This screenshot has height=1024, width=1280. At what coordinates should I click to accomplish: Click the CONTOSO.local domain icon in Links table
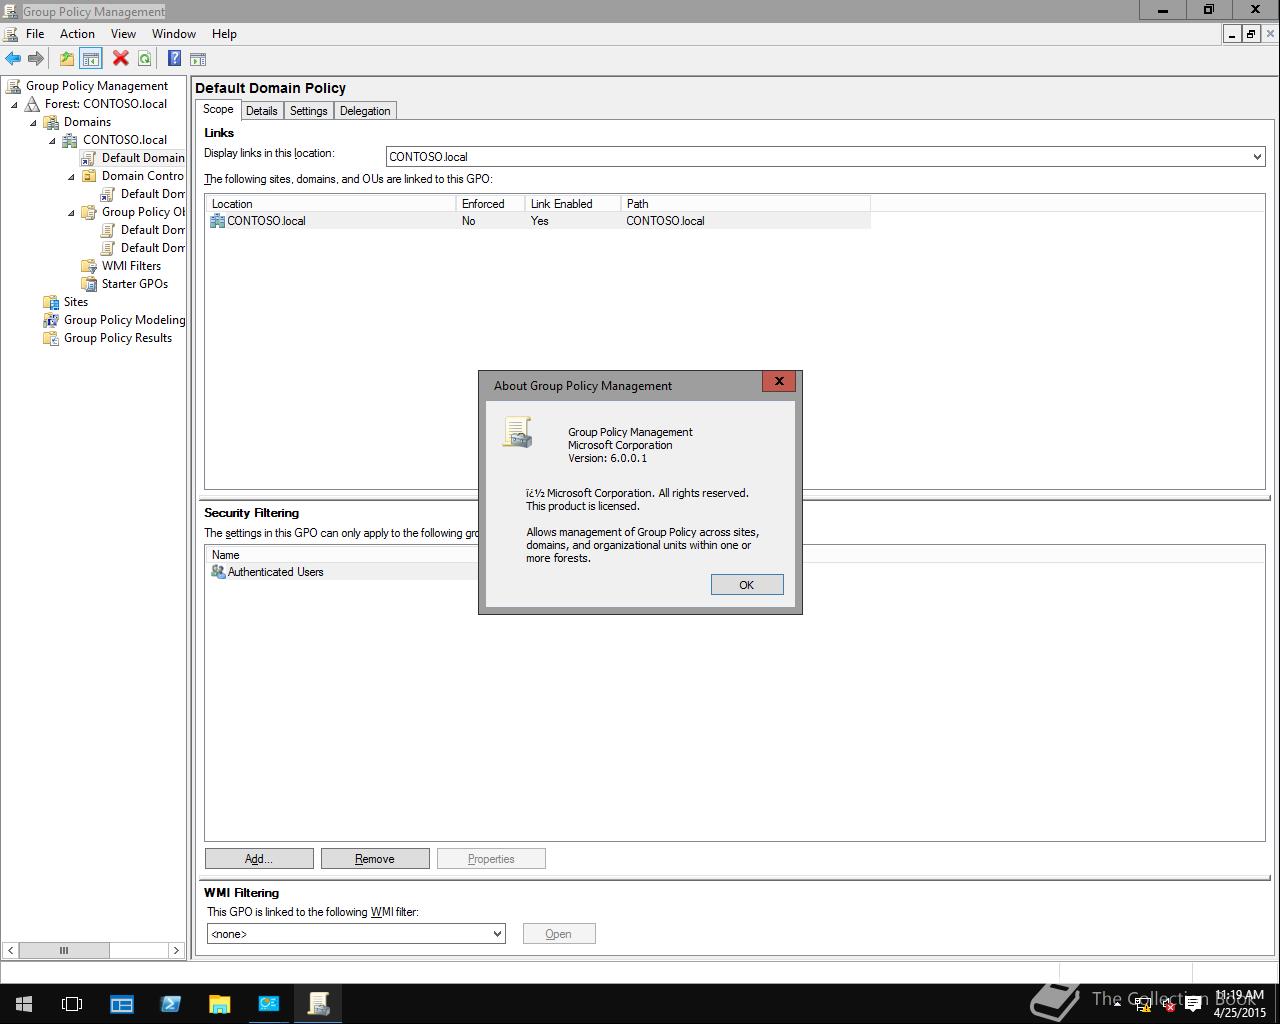click(217, 221)
